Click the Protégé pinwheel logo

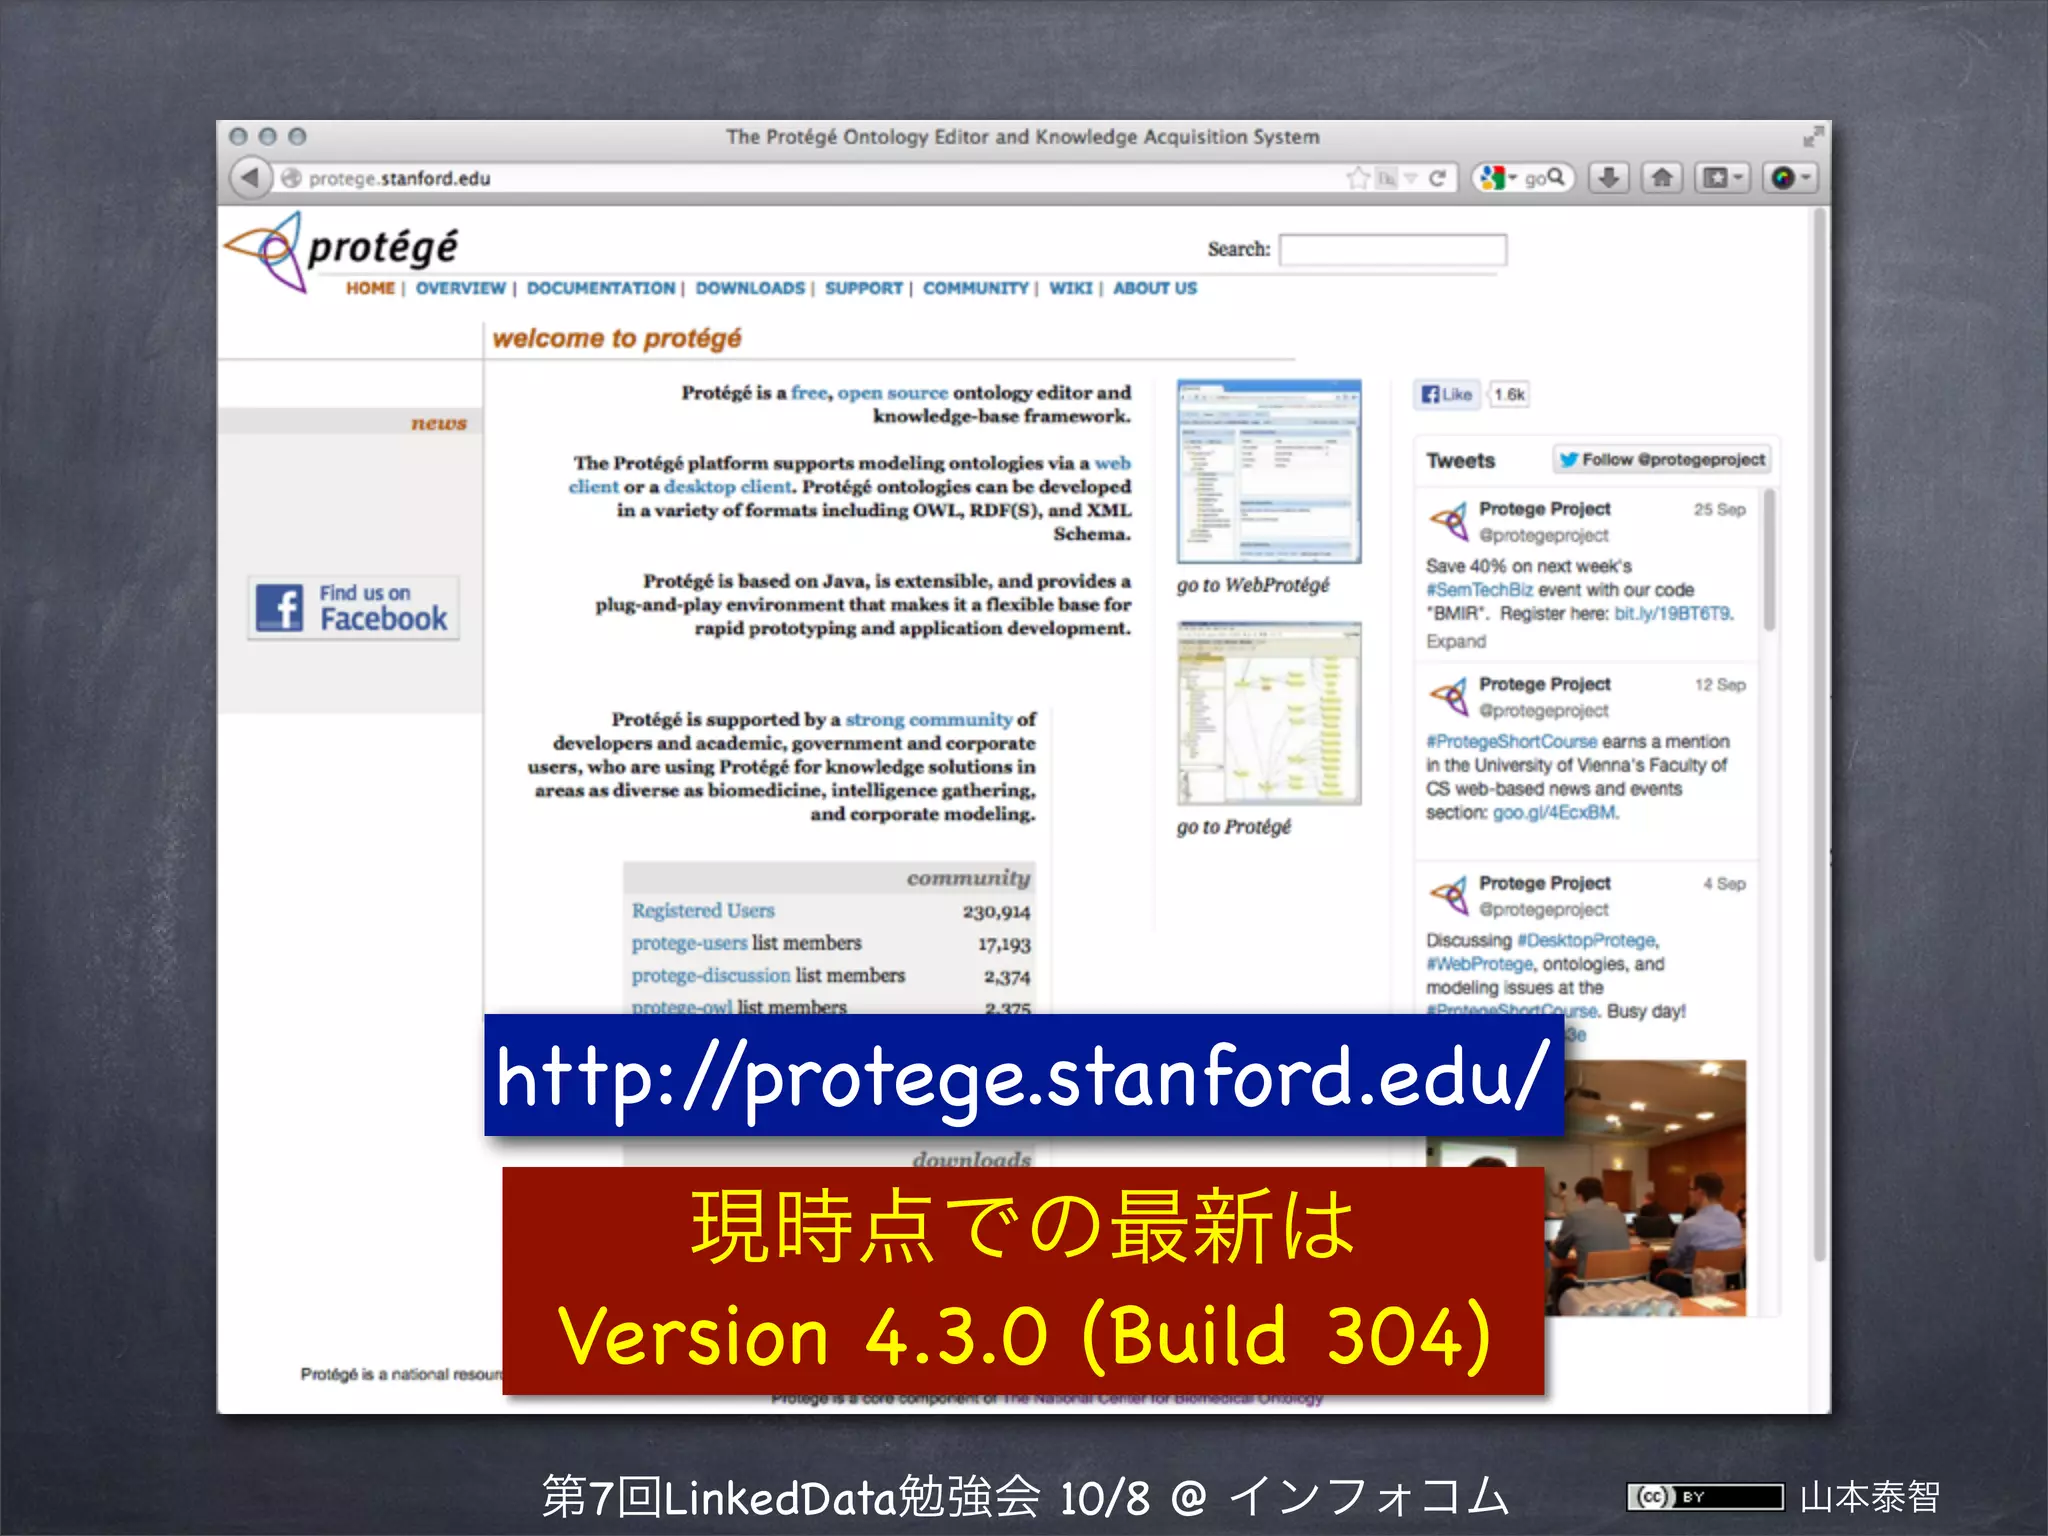(x=266, y=252)
